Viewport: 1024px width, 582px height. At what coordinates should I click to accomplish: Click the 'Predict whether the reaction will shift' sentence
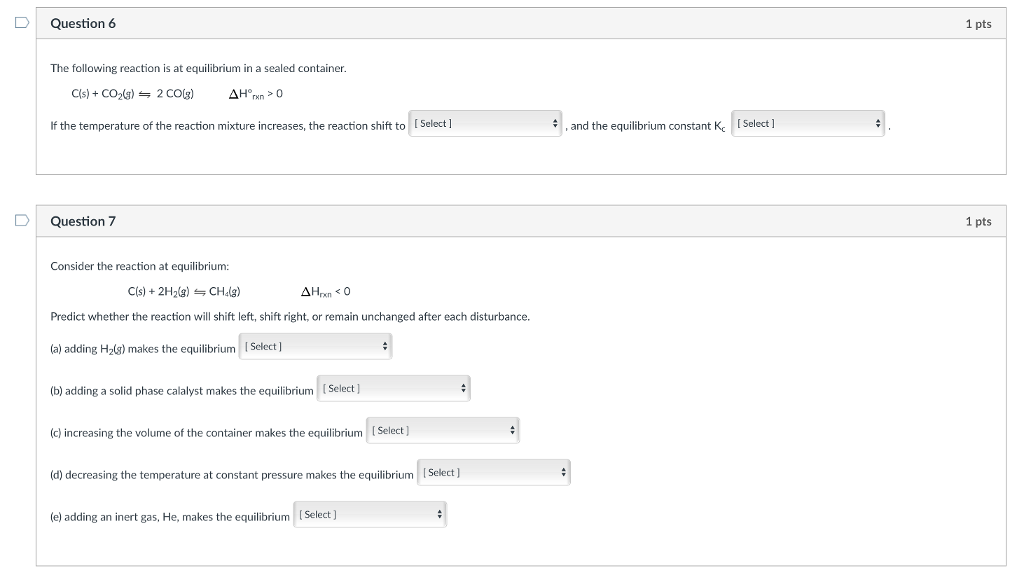(x=290, y=317)
